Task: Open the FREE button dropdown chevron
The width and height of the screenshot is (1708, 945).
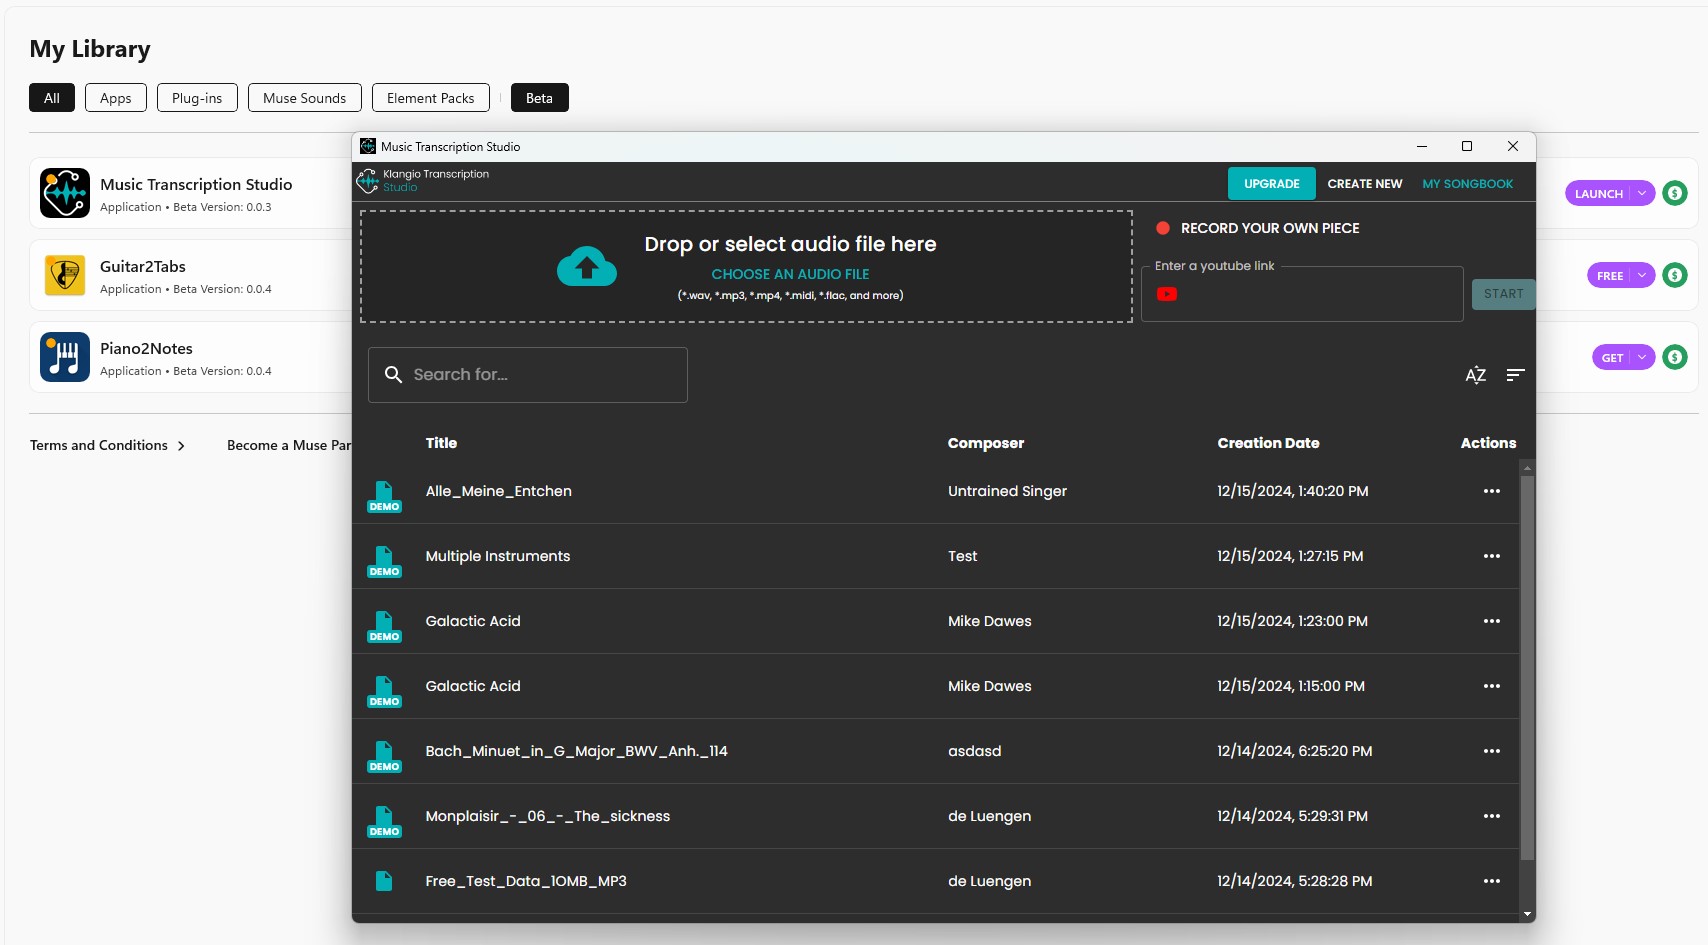Action: tap(1641, 275)
